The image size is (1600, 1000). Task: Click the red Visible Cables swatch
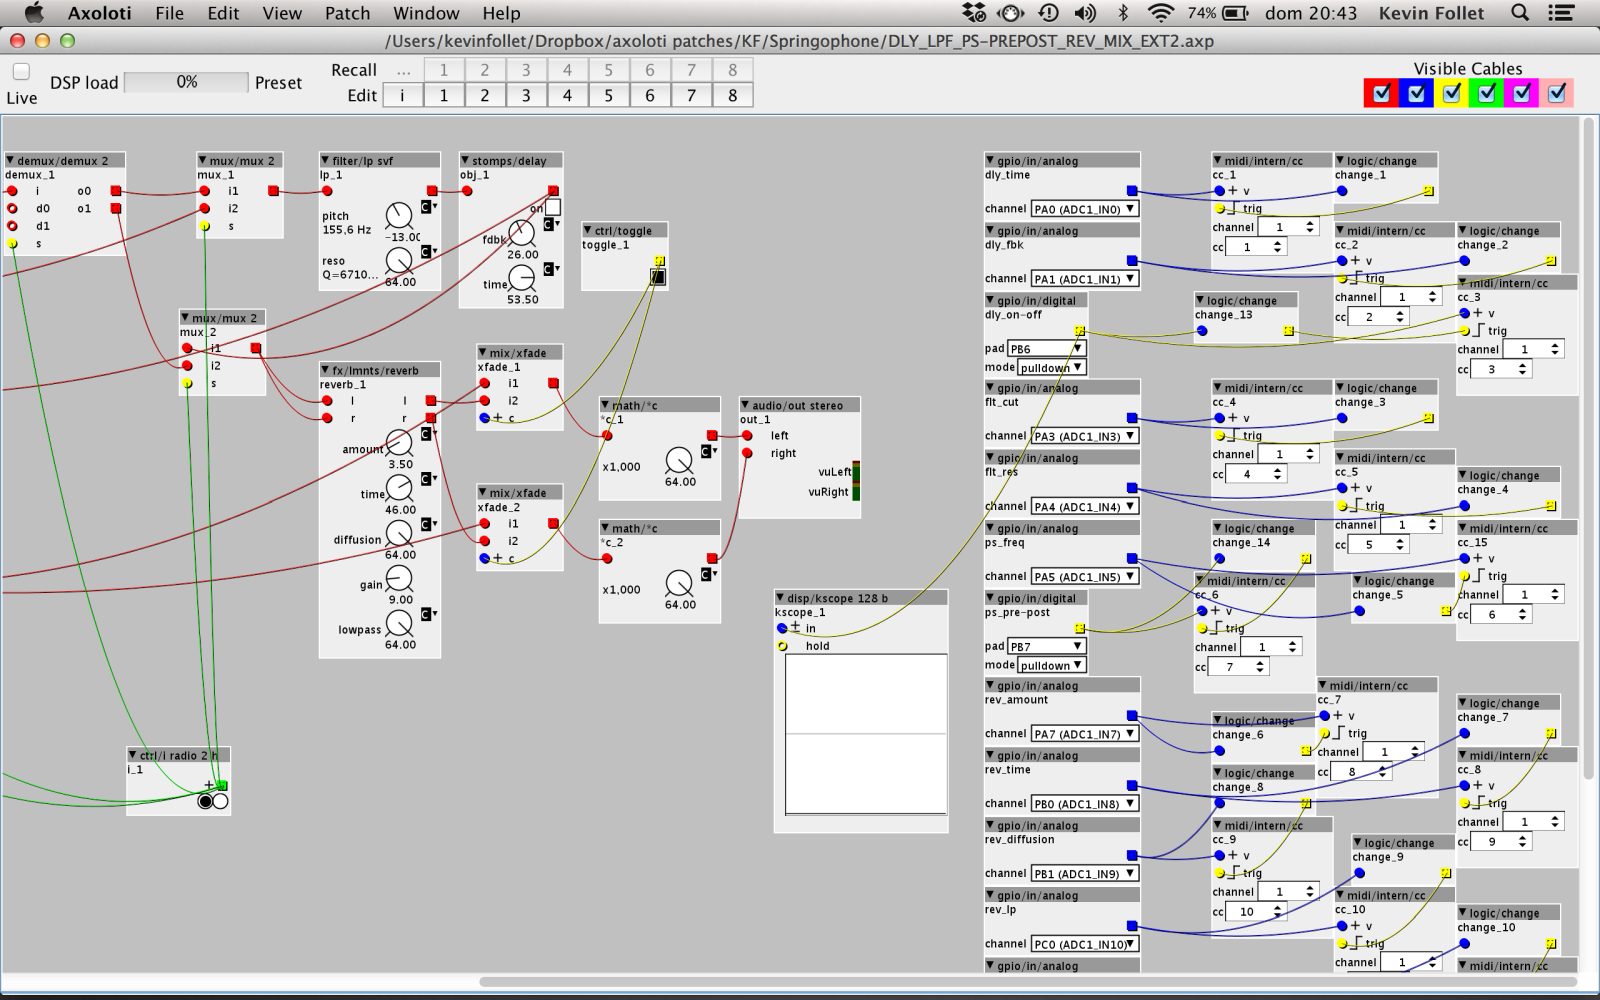point(1381,93)
